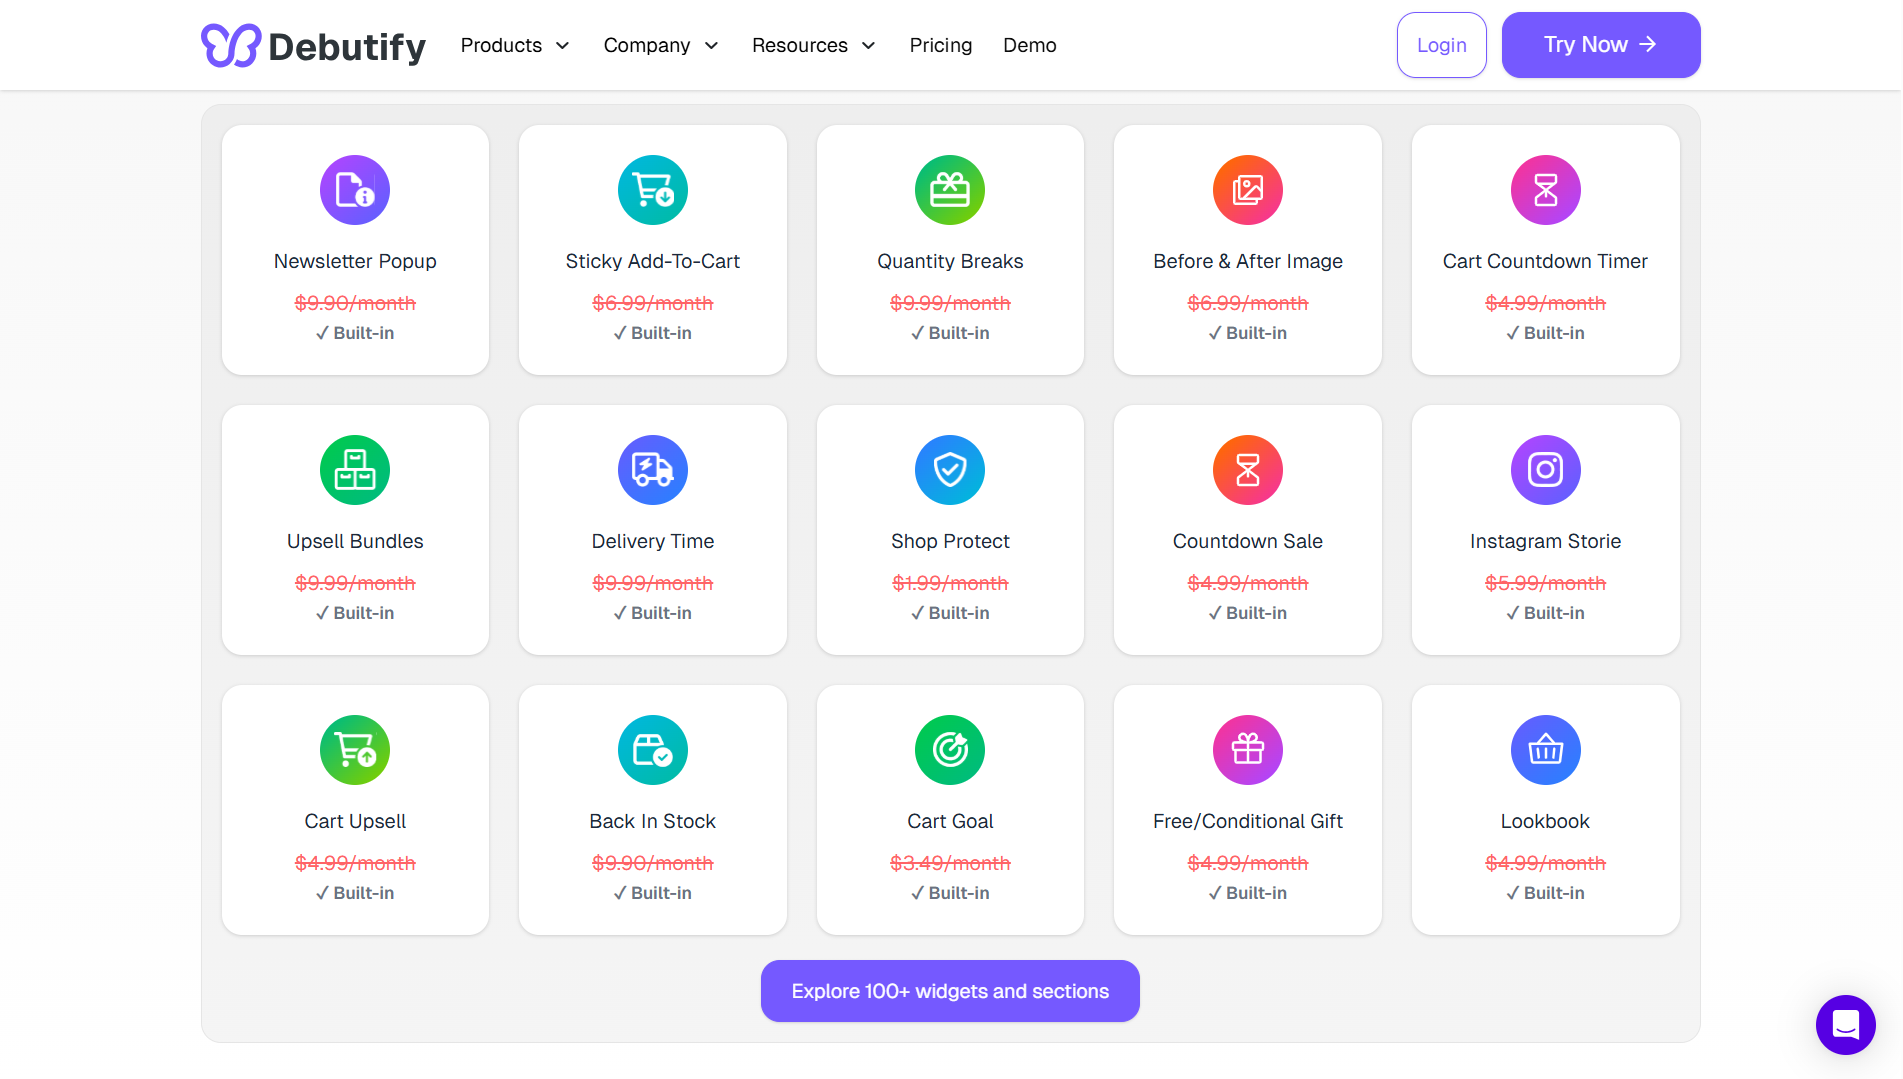Select the Newsletter Popup widget icon

[355, 190]
